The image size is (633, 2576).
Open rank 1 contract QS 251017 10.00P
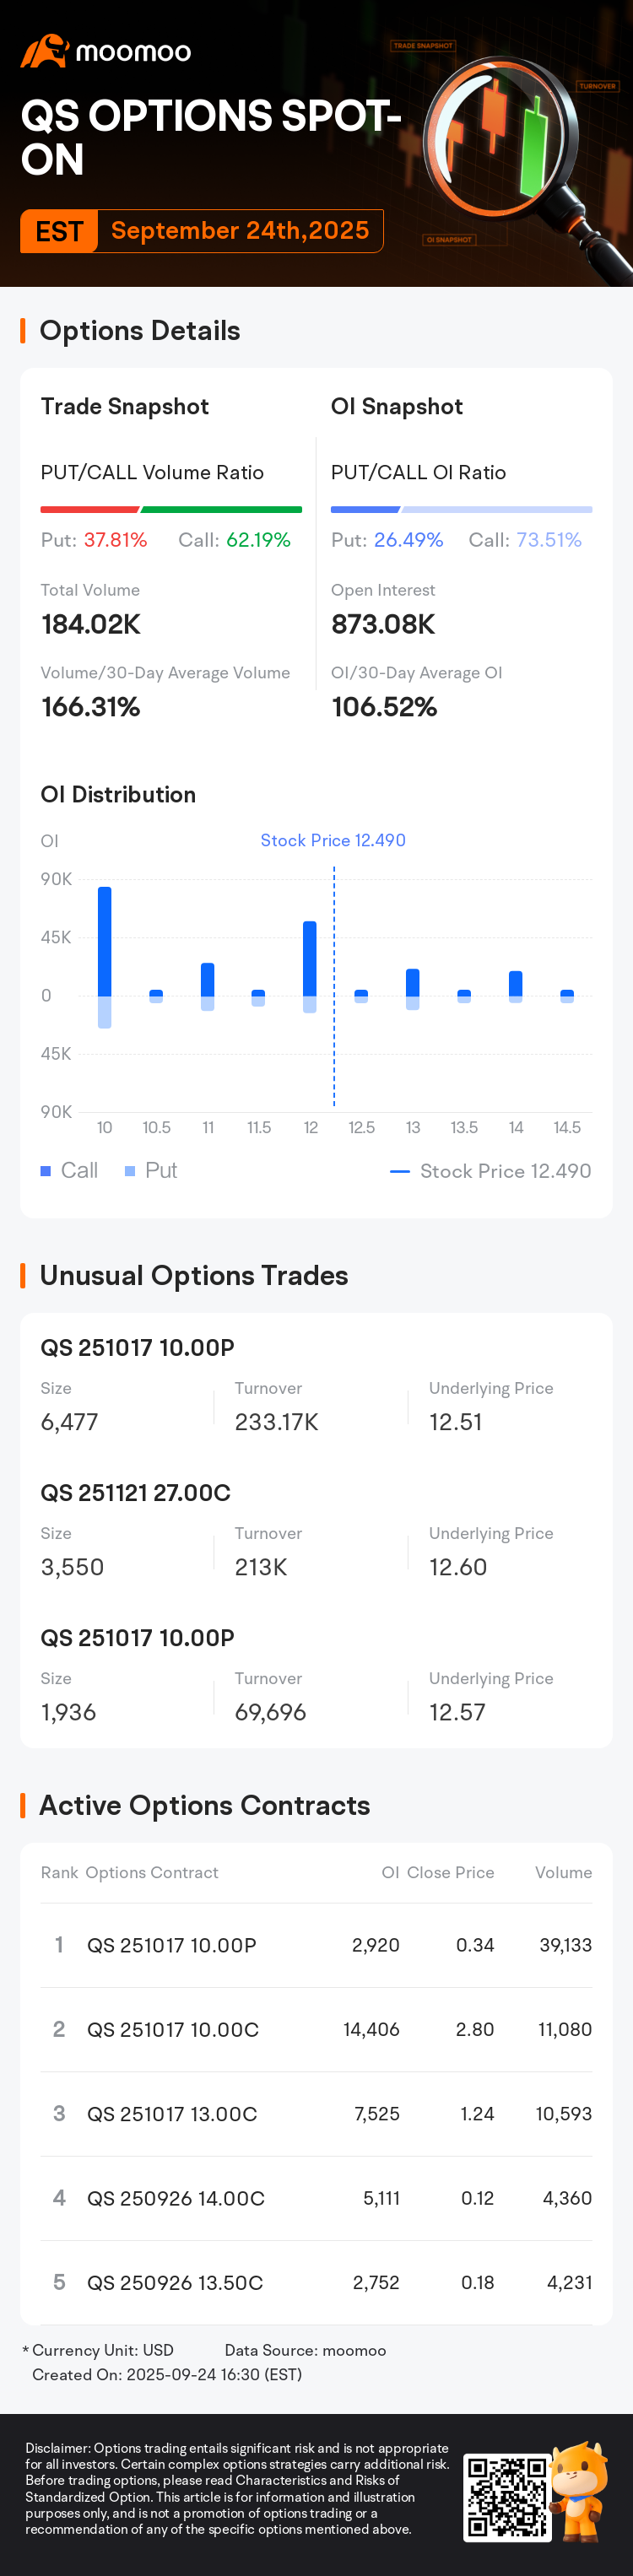[x=172, y=1945]
